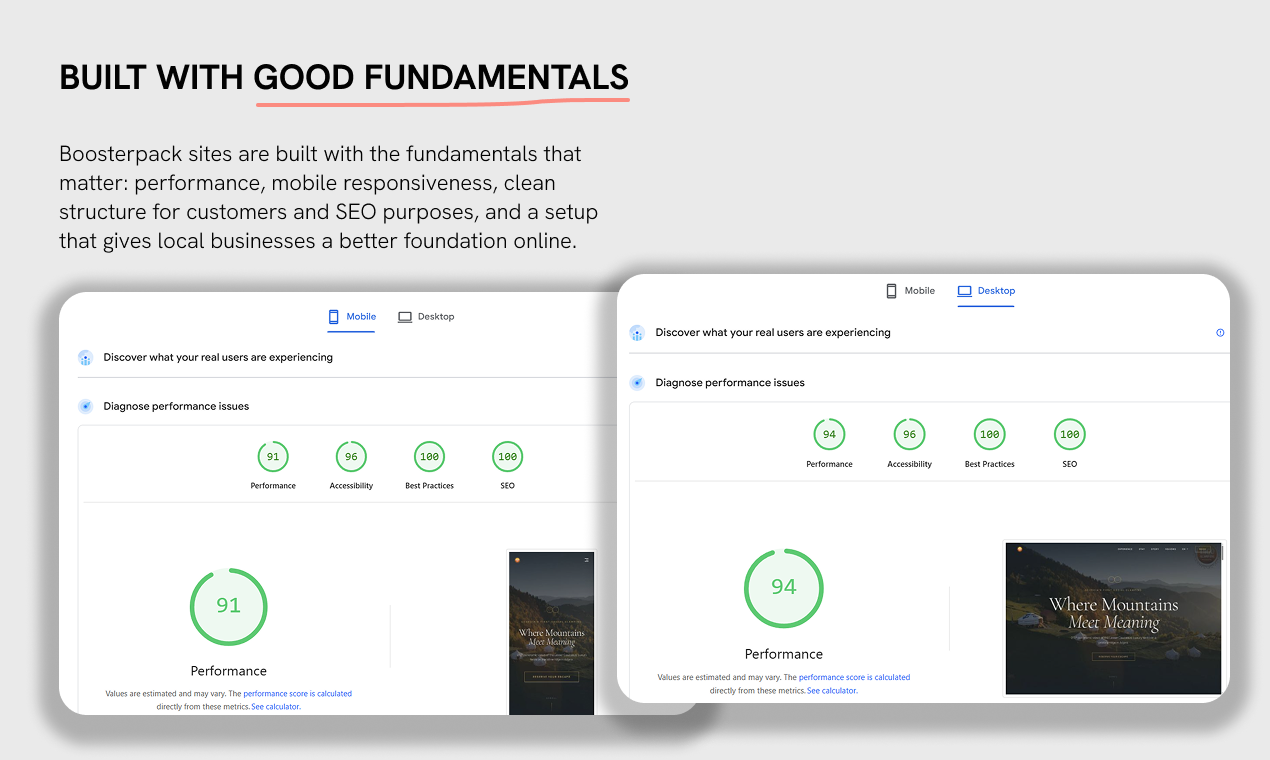Switch to the Desktop tab on the front report

pos(992,290)
